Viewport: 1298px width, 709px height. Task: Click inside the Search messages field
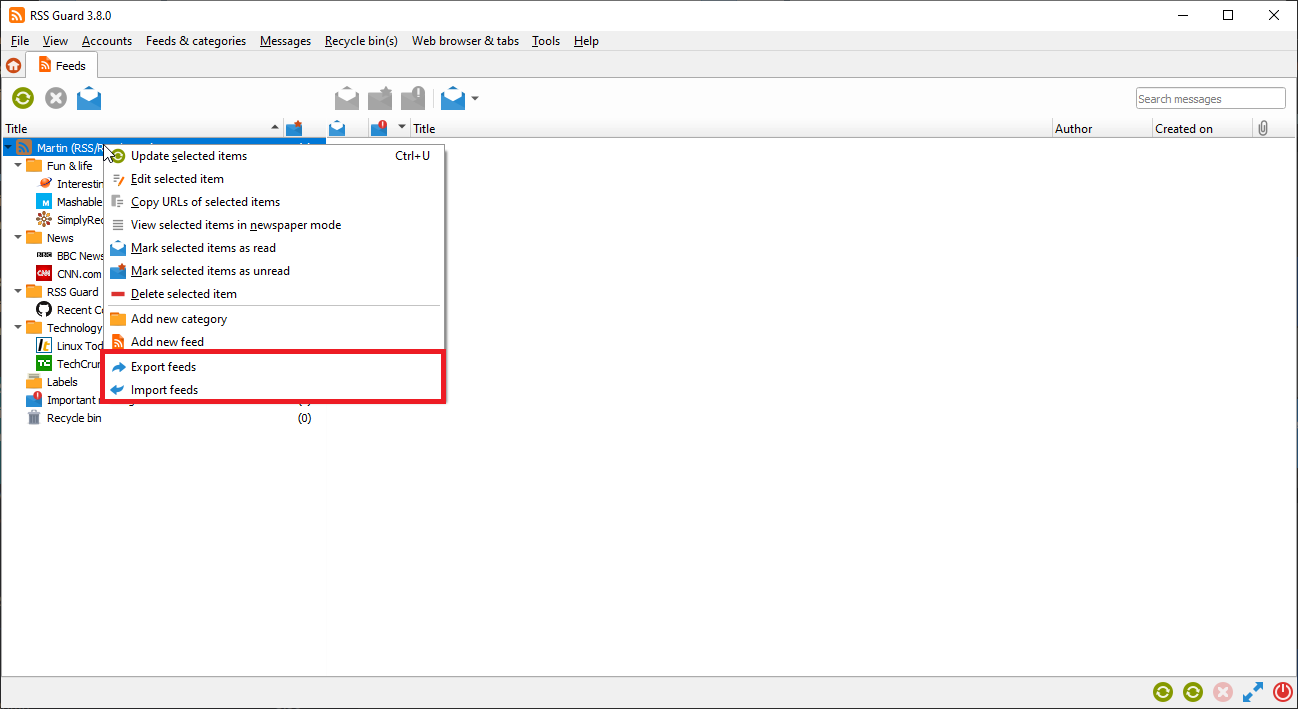click(1210, 99)
